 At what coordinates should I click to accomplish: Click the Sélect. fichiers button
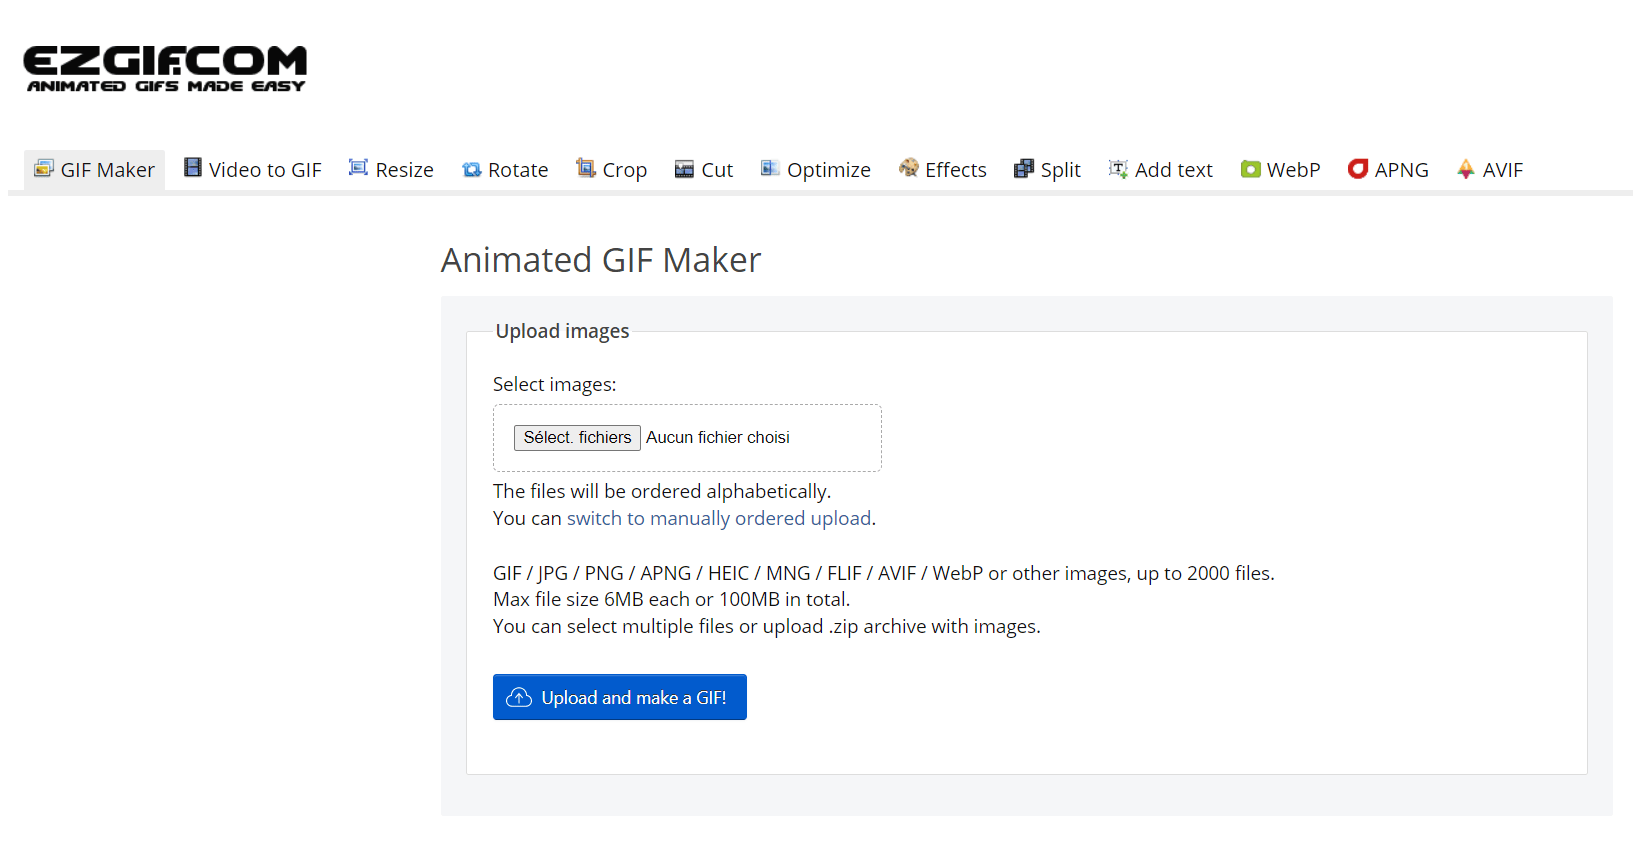tap(577, 438)
